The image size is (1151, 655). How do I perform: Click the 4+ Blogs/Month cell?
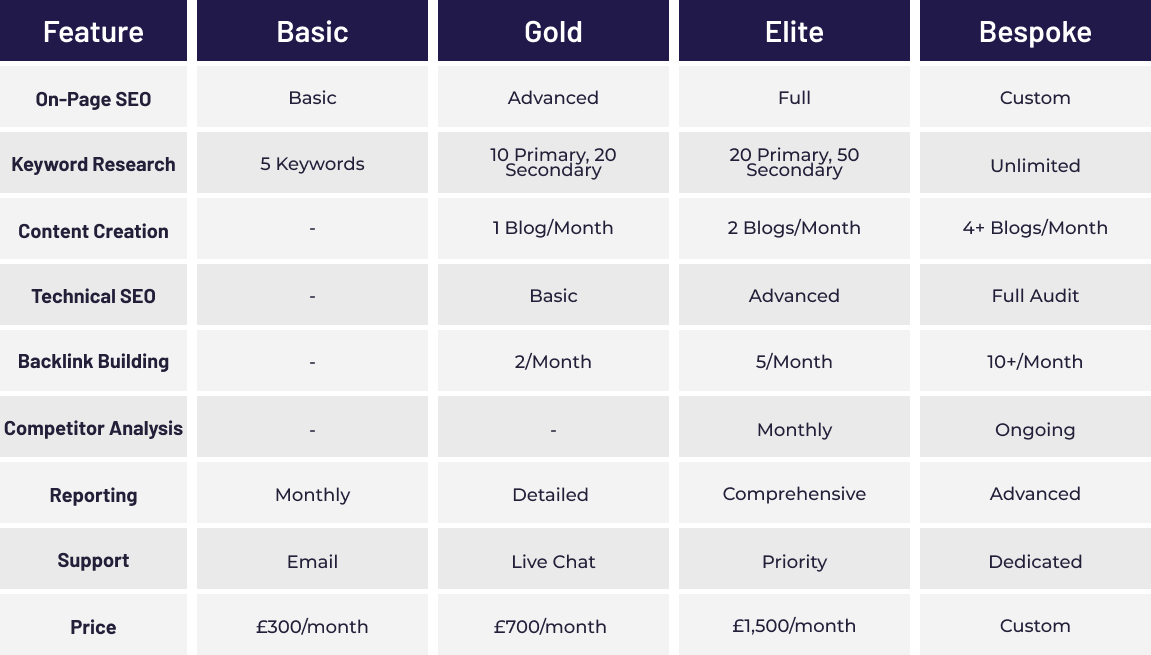coord(1035,228)
